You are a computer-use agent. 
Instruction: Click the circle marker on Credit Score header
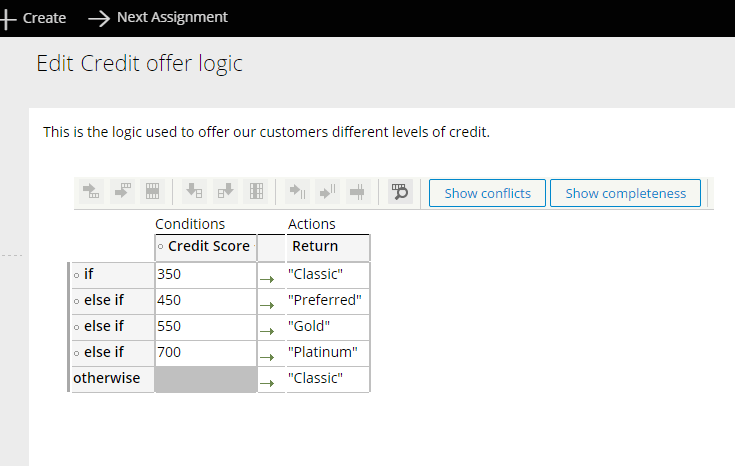point(161,247)
